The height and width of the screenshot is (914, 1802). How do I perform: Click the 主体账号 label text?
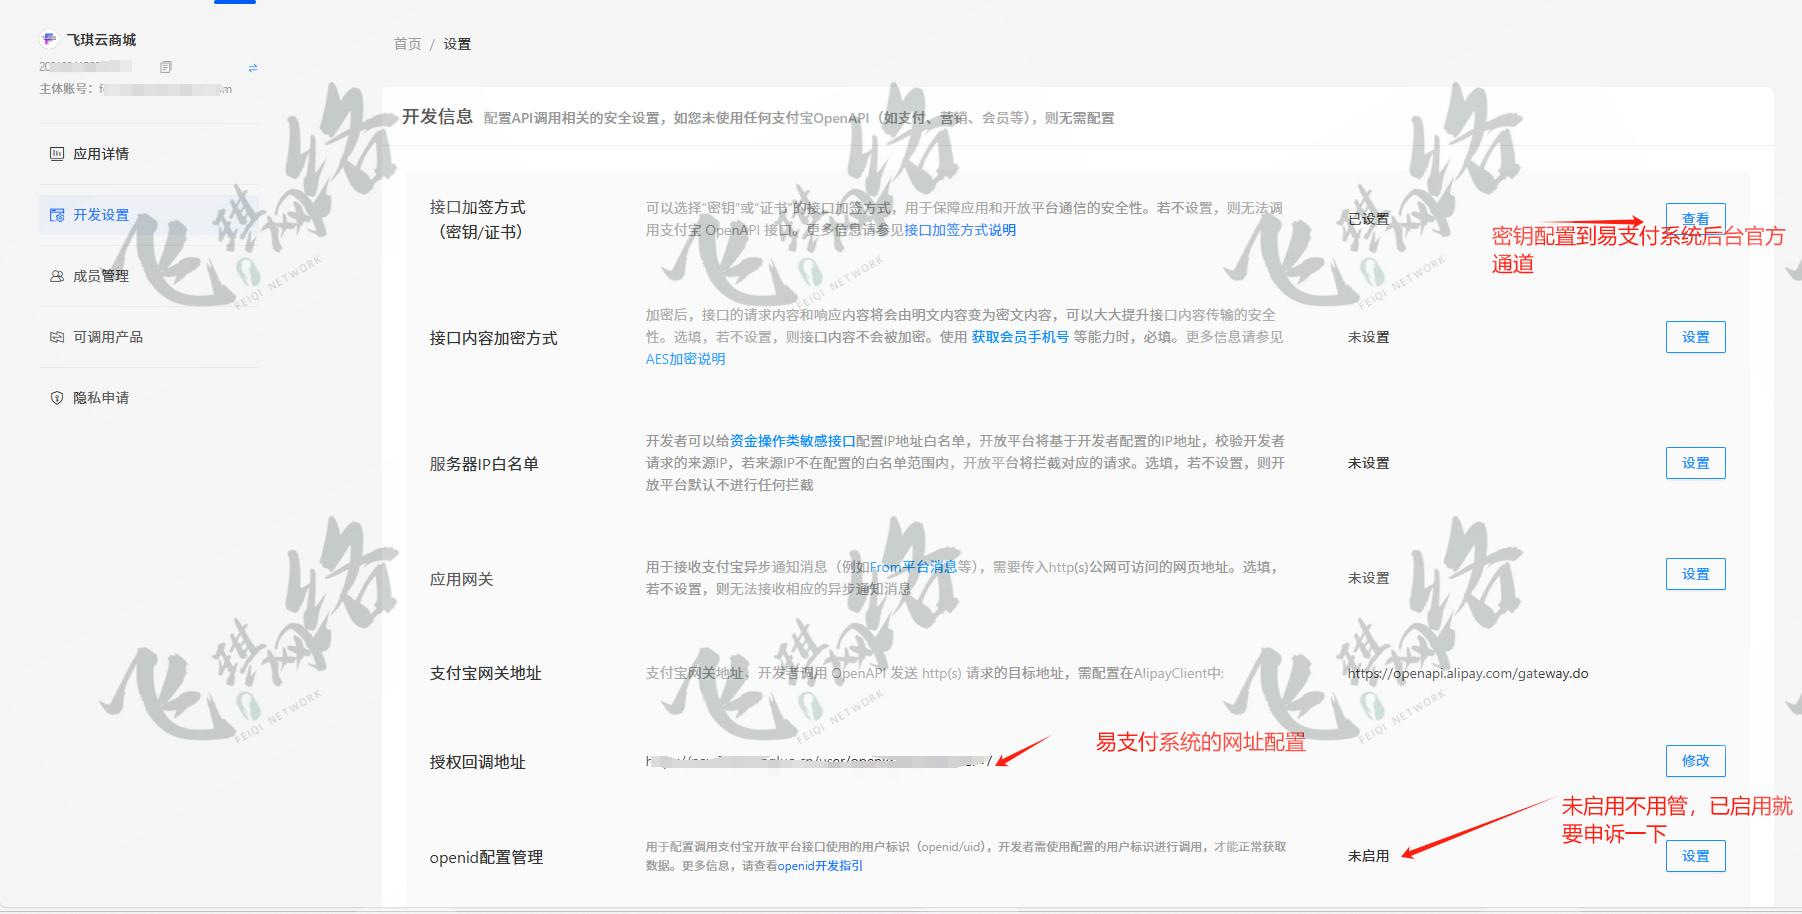66,89
